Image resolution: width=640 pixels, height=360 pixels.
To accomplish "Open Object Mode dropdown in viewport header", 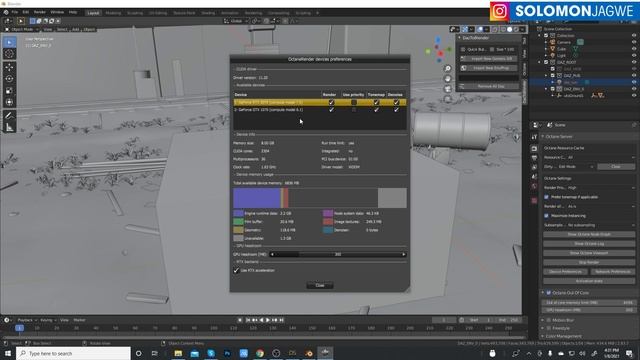I will point(22,29).
